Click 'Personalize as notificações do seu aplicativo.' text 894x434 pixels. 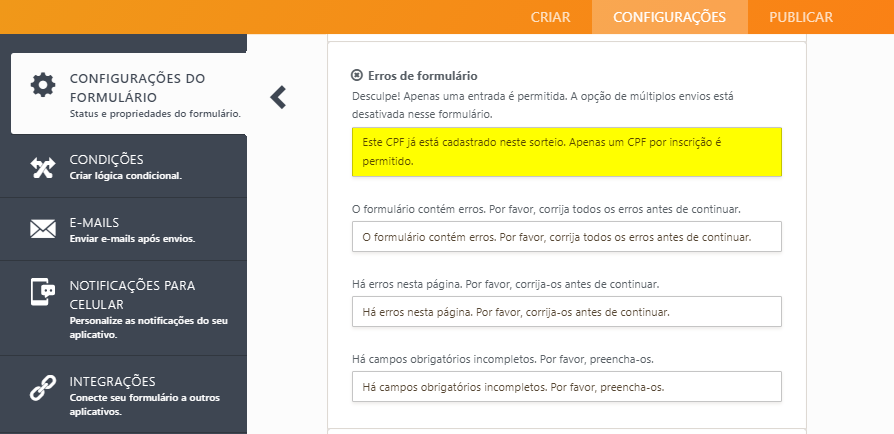(149, 327)
